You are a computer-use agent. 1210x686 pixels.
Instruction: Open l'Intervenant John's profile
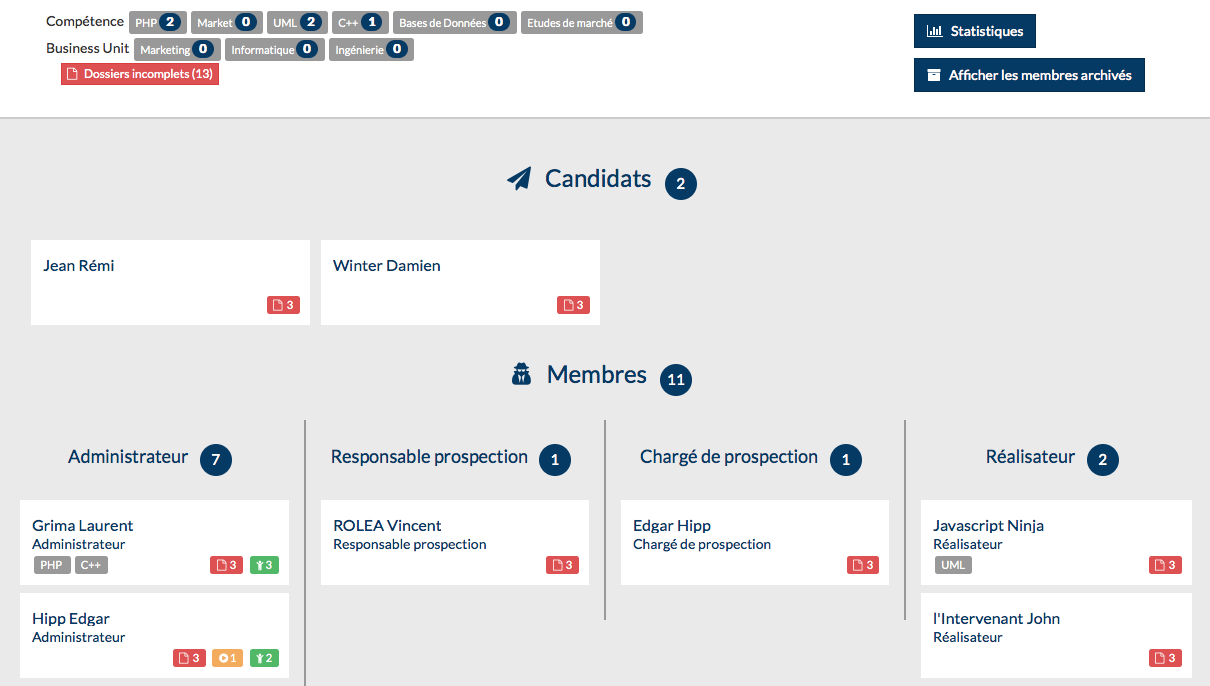[996, 619]
